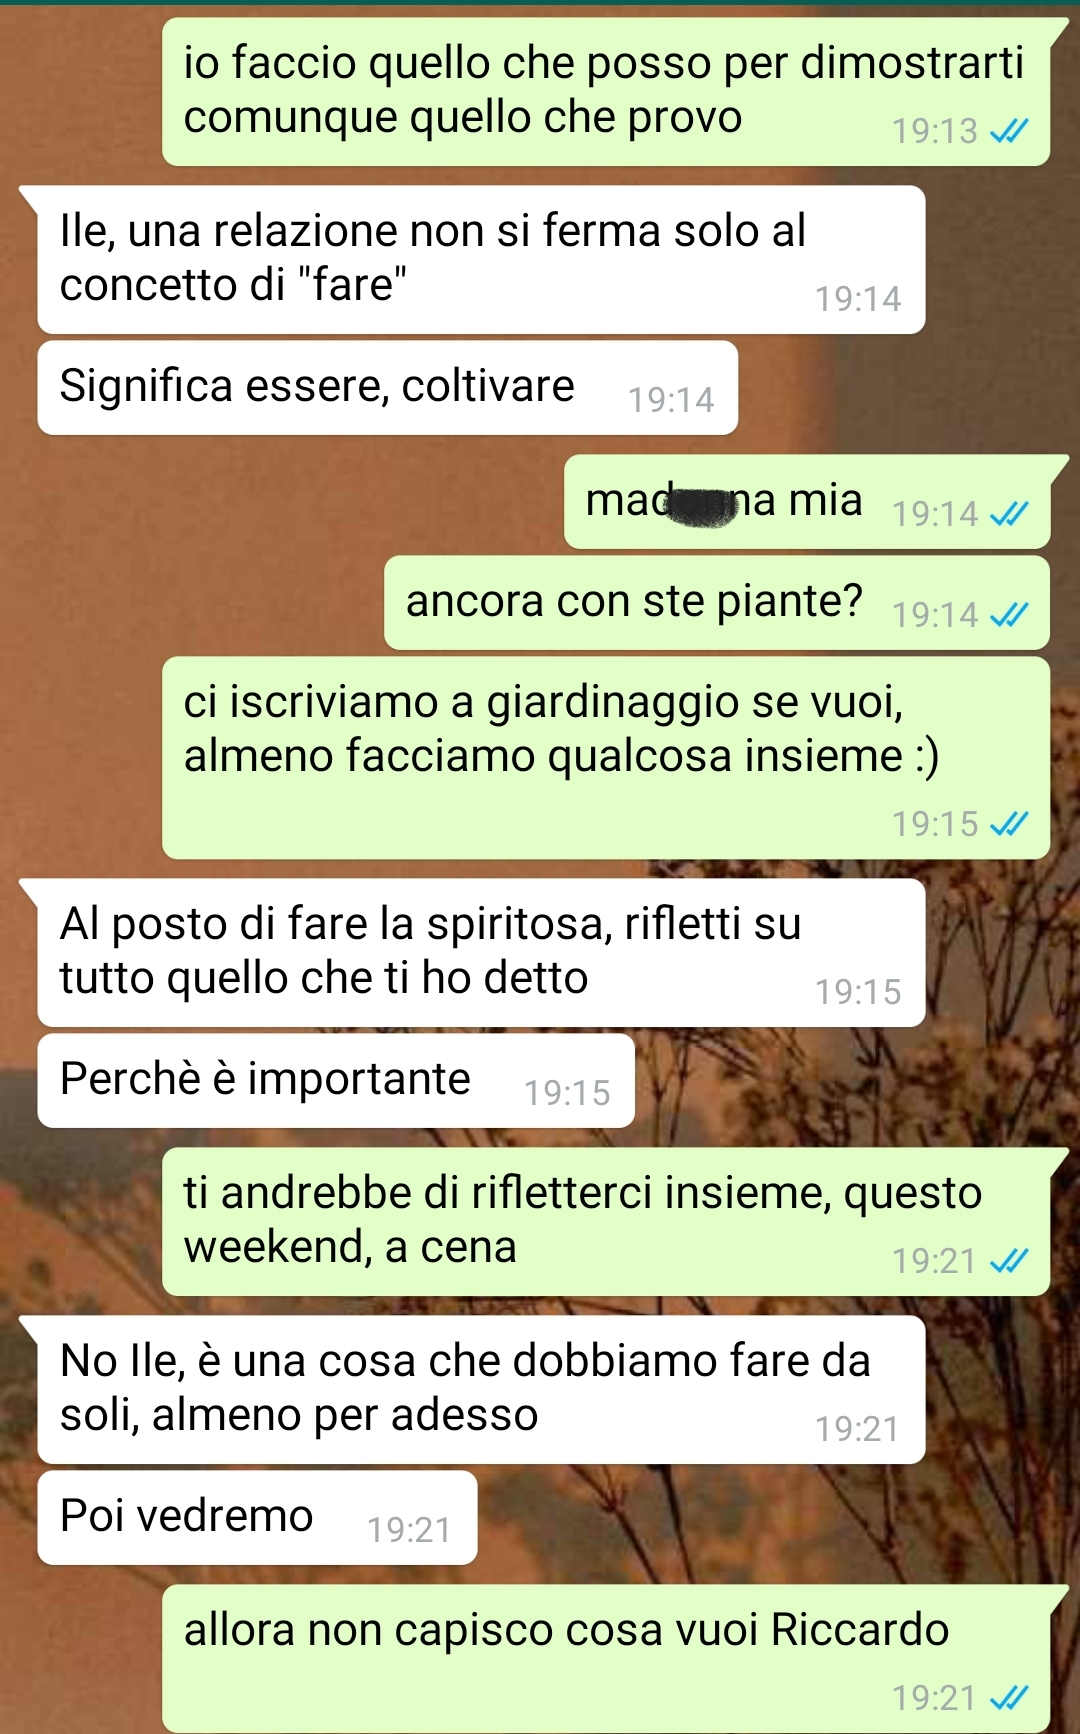Tap the "madonna mia" sent bubble
Screen dimensions: 1080x1734
(x=807, y=502)
